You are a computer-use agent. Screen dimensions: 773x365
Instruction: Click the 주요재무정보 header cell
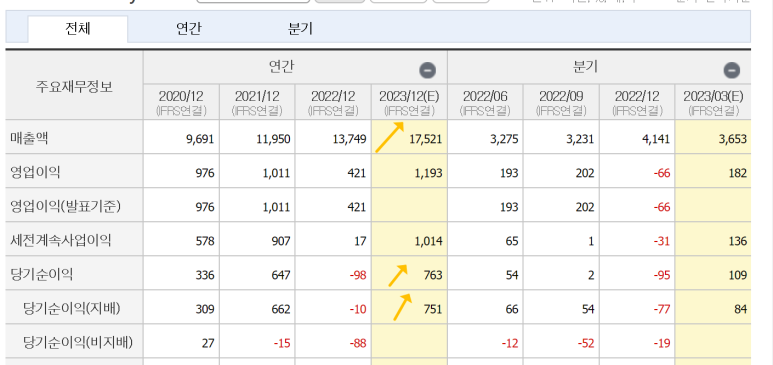click(x=74, y=87)
